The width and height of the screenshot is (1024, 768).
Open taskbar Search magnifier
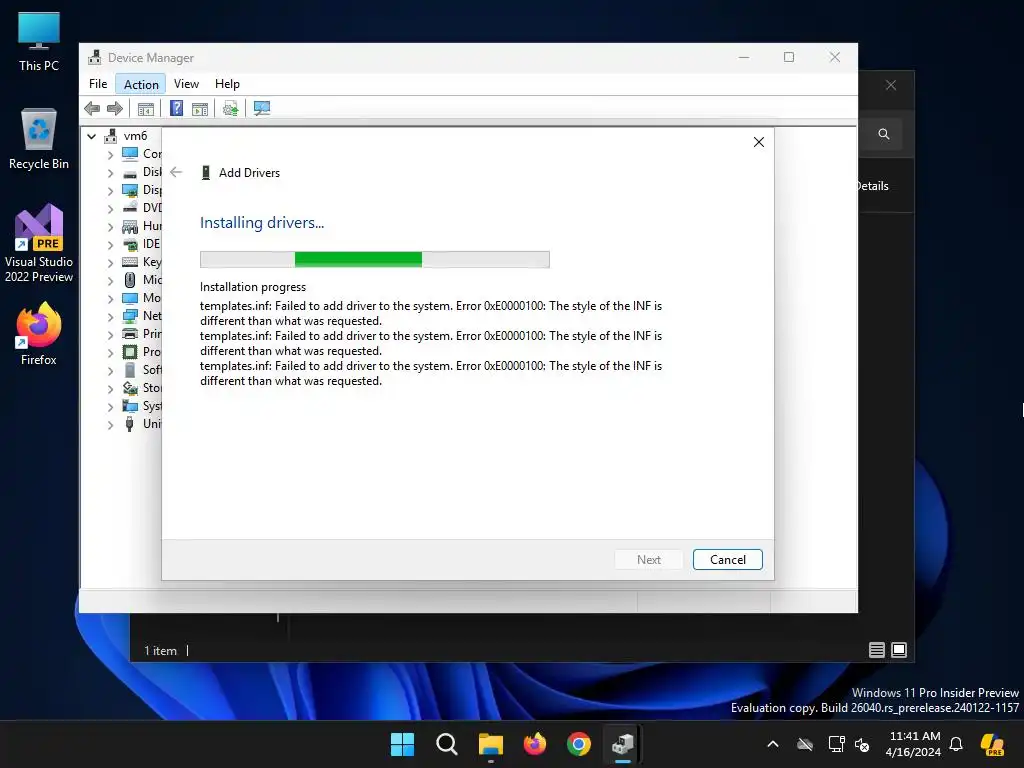point(447,744)
